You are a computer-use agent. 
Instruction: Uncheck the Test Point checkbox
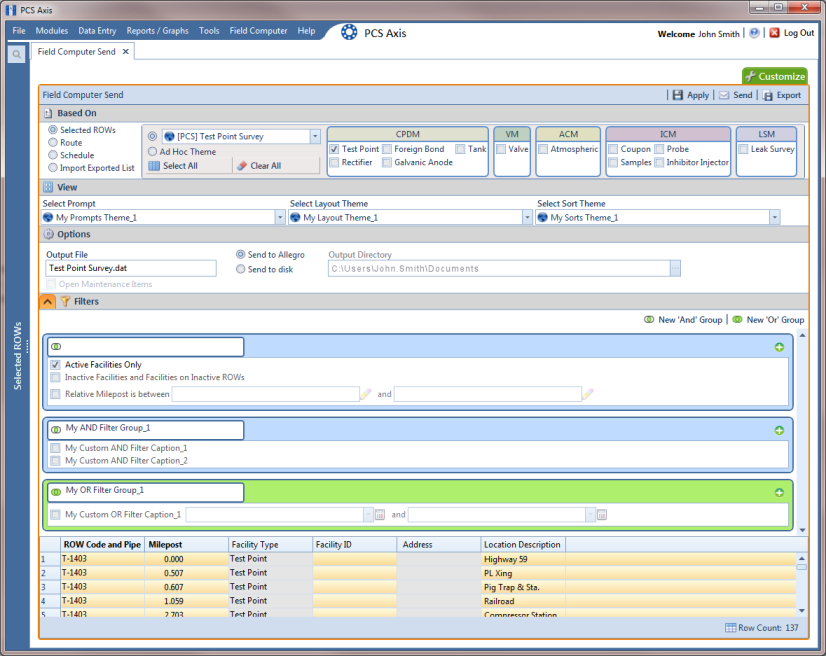coord(334,149)
